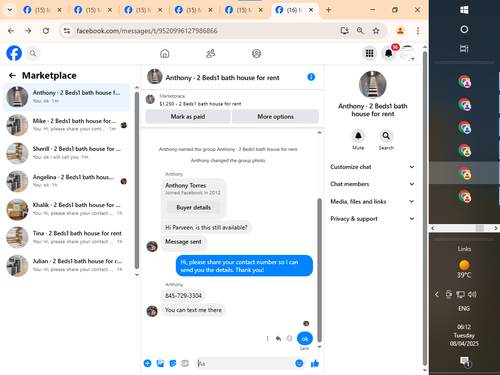The height and width of the screenshot is (375, 500).
Task: Click the taskbar volume speaker icon
Action: (472, 294)
